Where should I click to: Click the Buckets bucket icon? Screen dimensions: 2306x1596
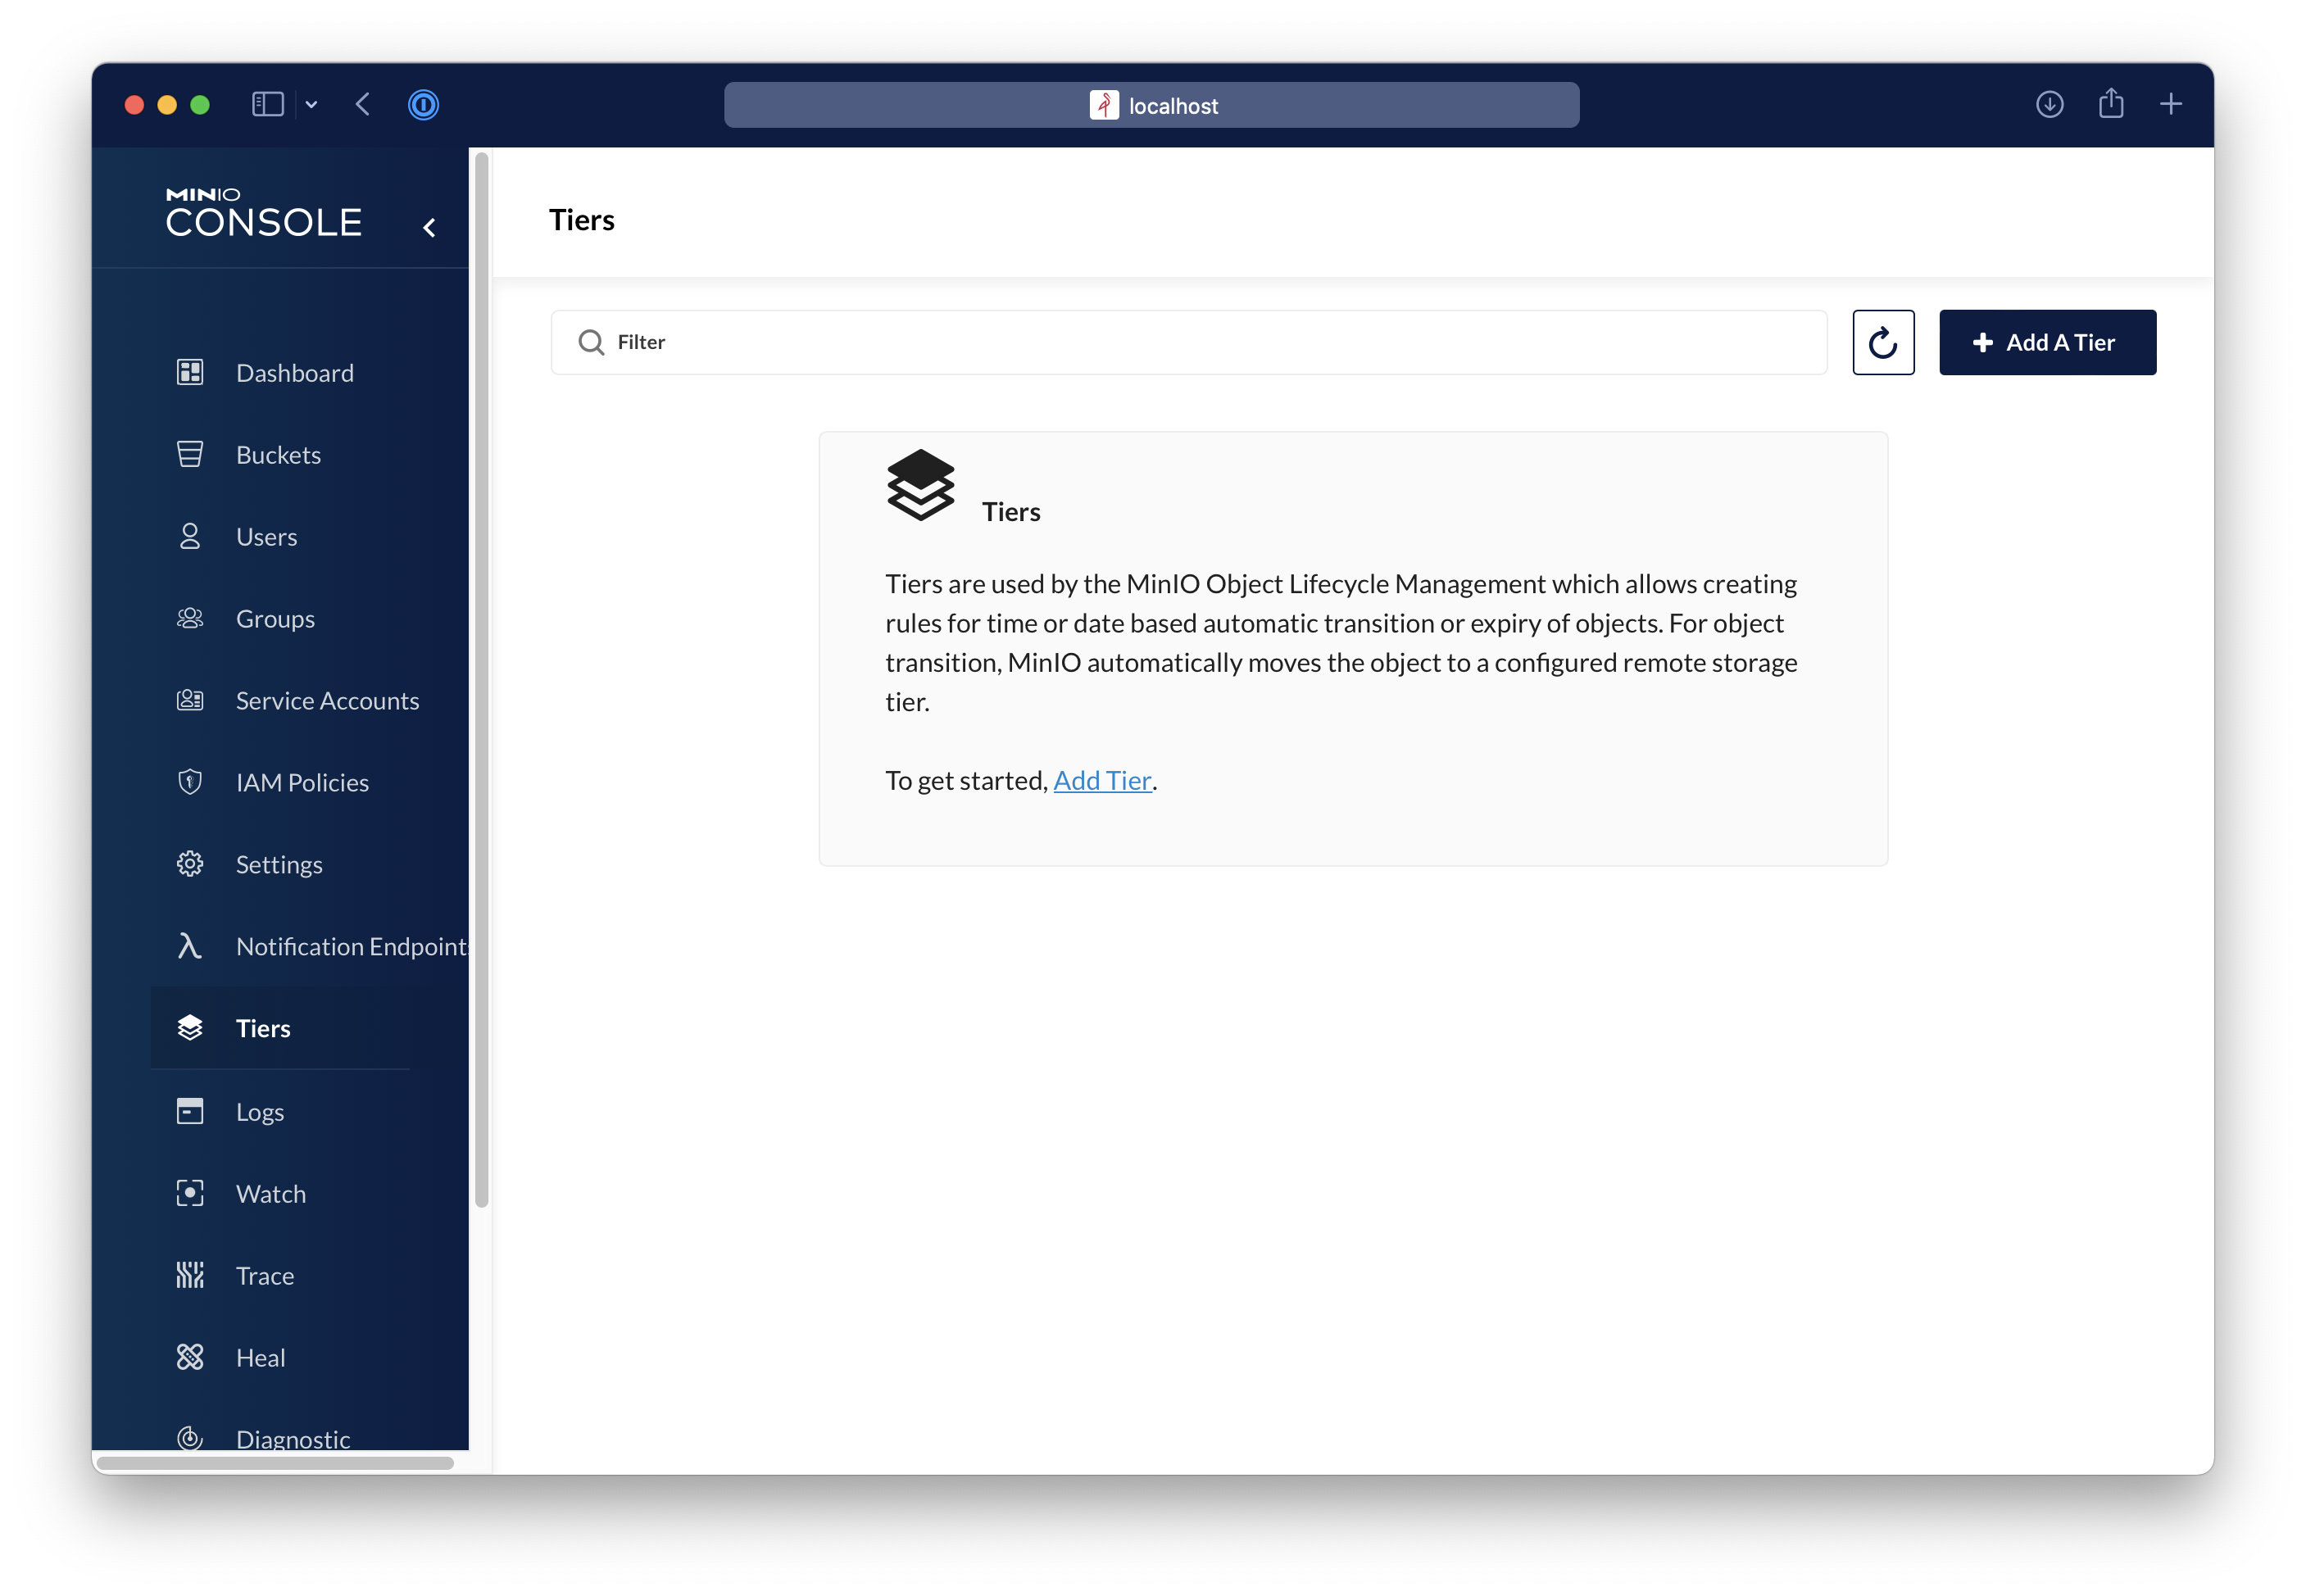pyautogui.click(x=190, y=455)
